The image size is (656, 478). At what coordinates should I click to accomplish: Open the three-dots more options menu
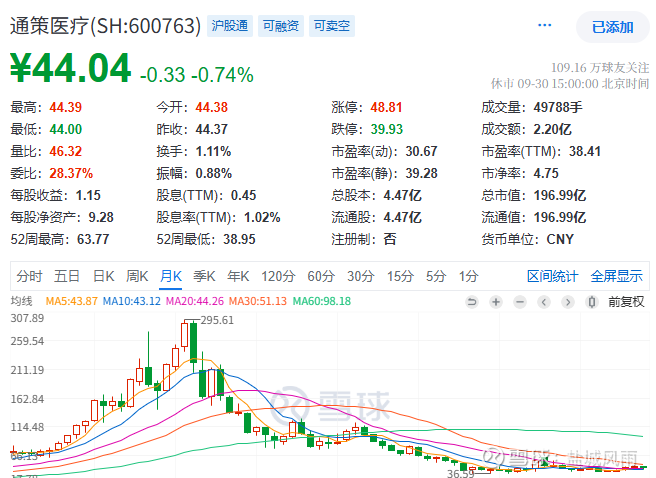(544, 26)
